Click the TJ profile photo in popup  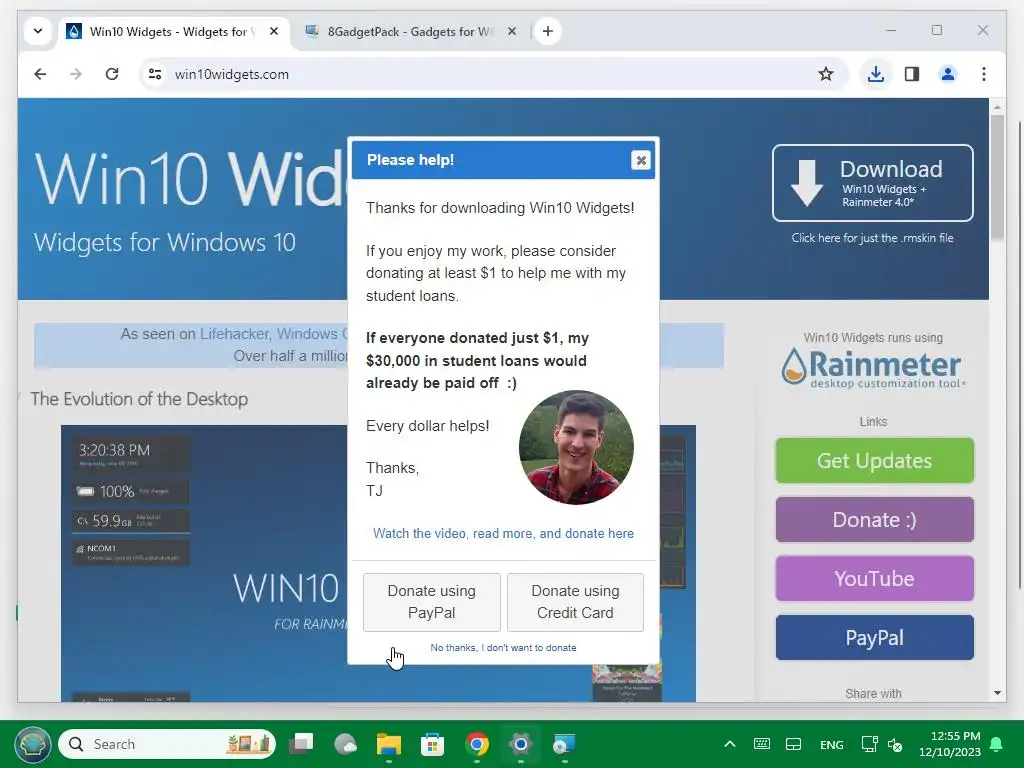576,447
